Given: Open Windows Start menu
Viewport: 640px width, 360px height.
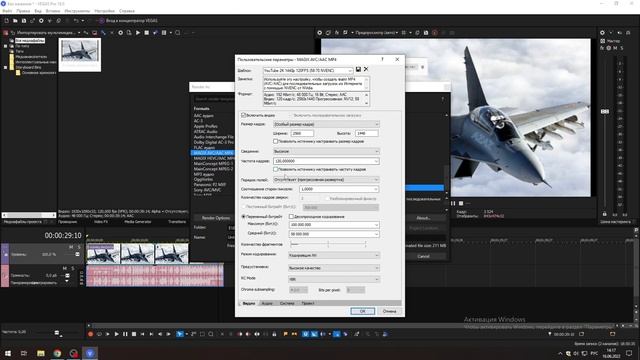Looking at the screenshot, I should click(x=8, y=353).
